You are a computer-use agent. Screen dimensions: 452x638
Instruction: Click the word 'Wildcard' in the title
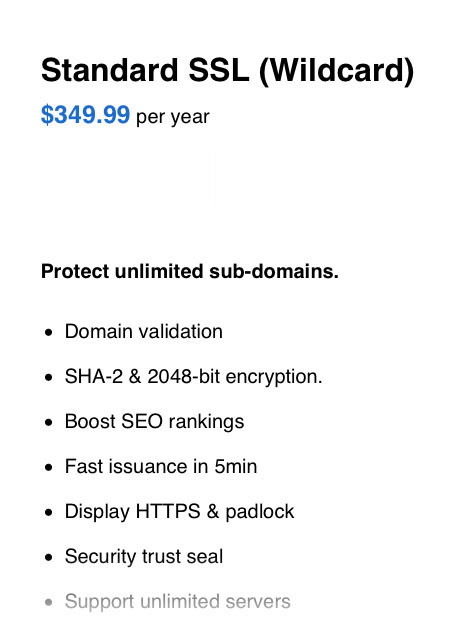(x=336, y=70)
